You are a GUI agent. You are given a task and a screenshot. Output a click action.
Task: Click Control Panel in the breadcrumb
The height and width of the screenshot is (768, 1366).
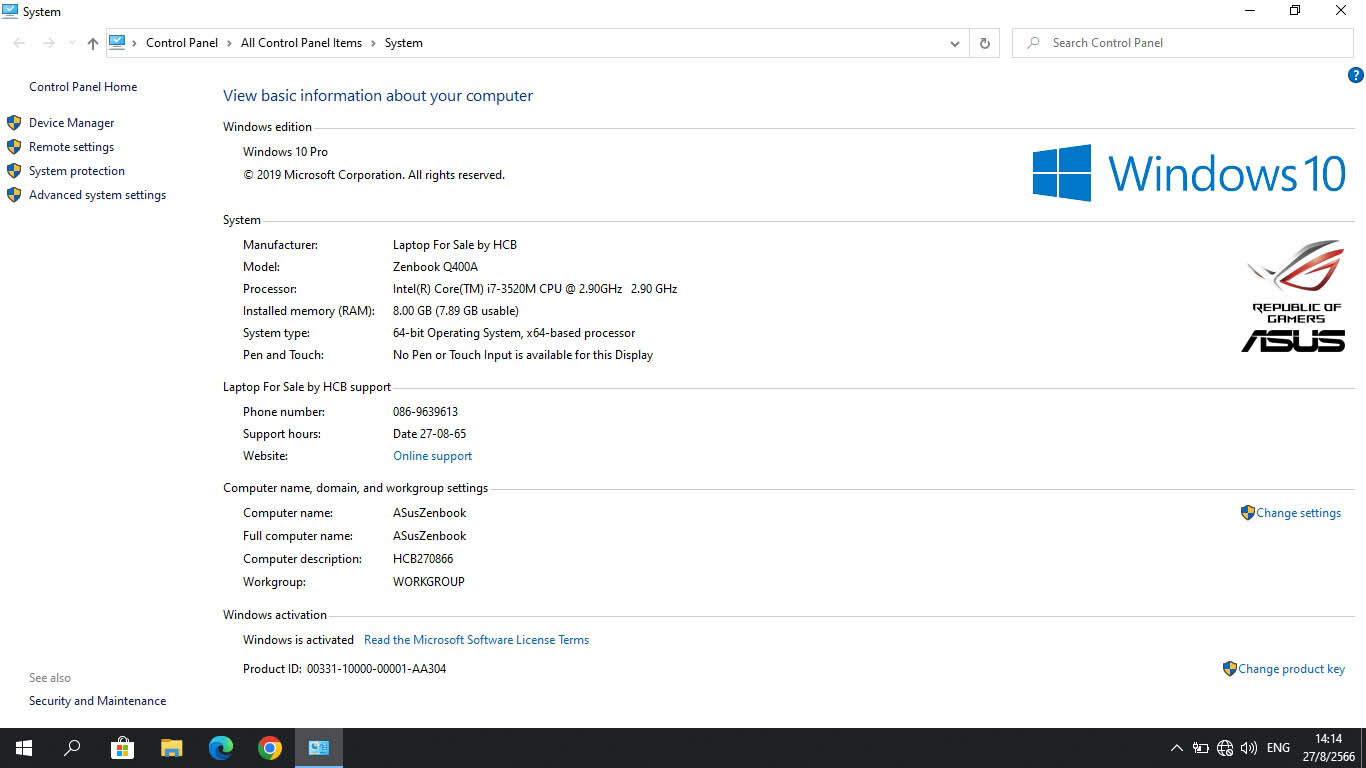coord(182,43)
